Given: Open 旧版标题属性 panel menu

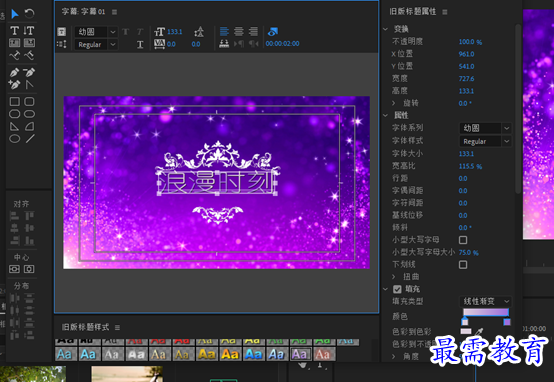Looking at the screenshot, I should [445, 12].
